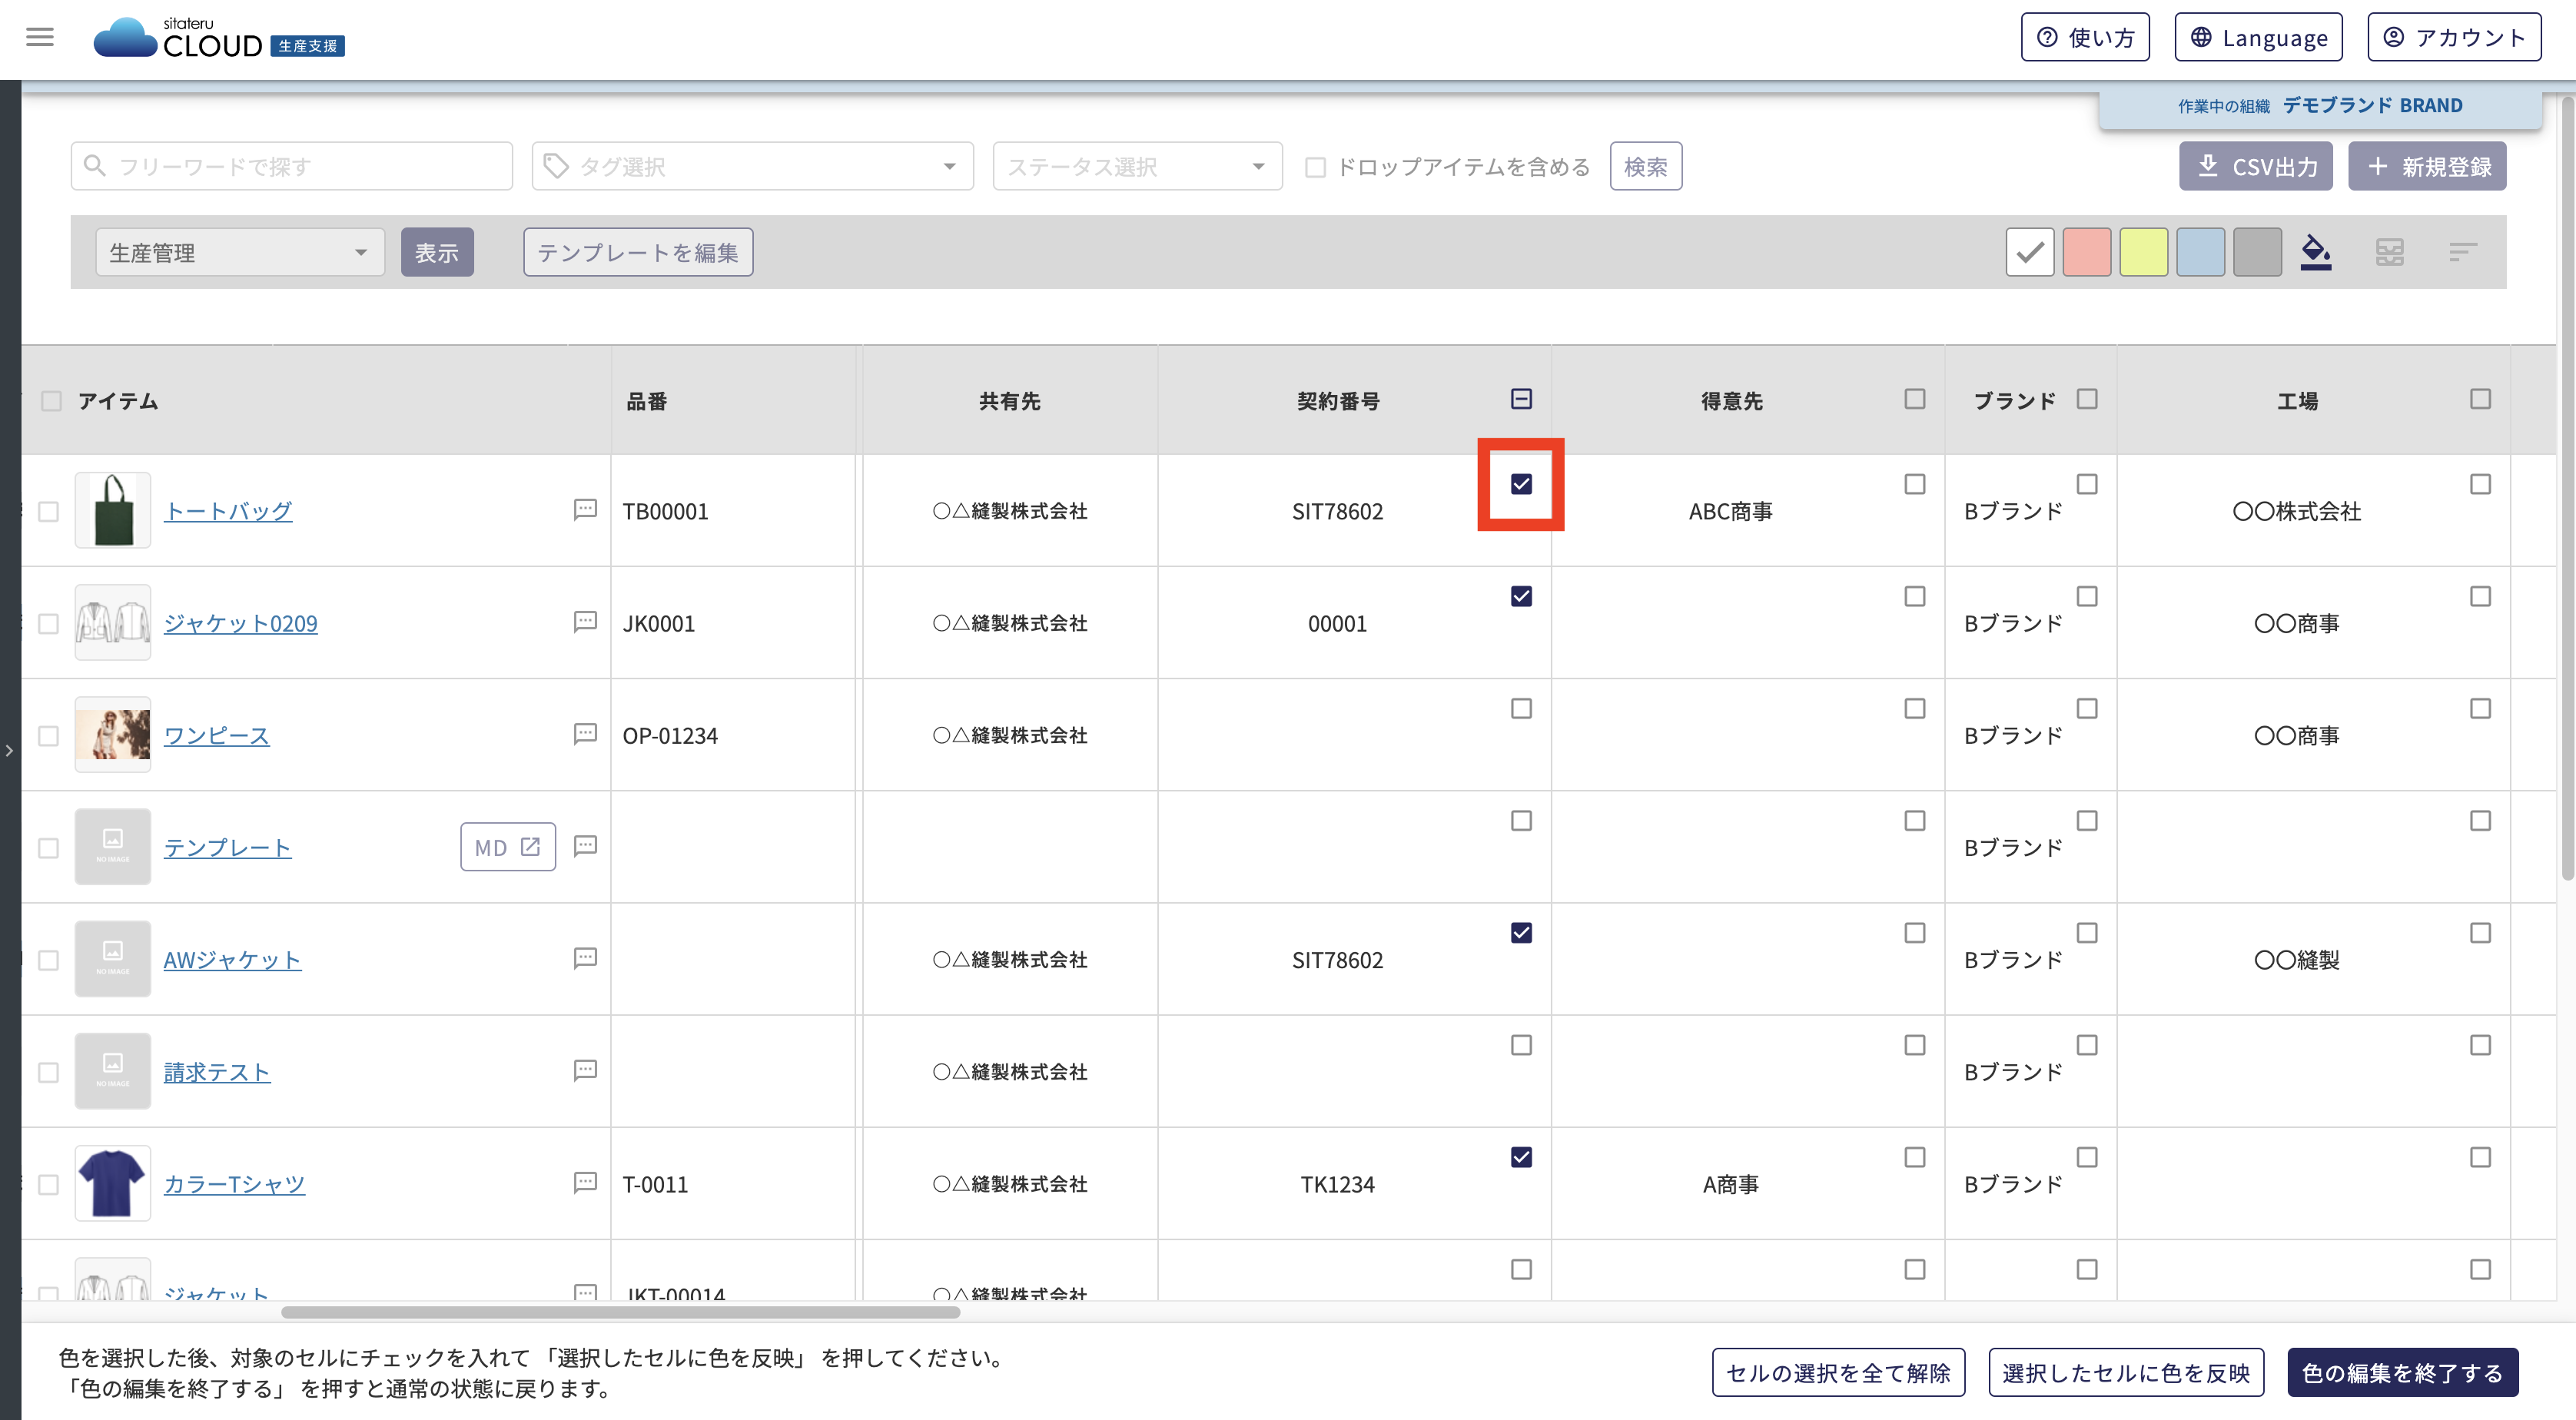Expand the left sidebar arrow
Screen dimensions: 2576x1420
9,750
